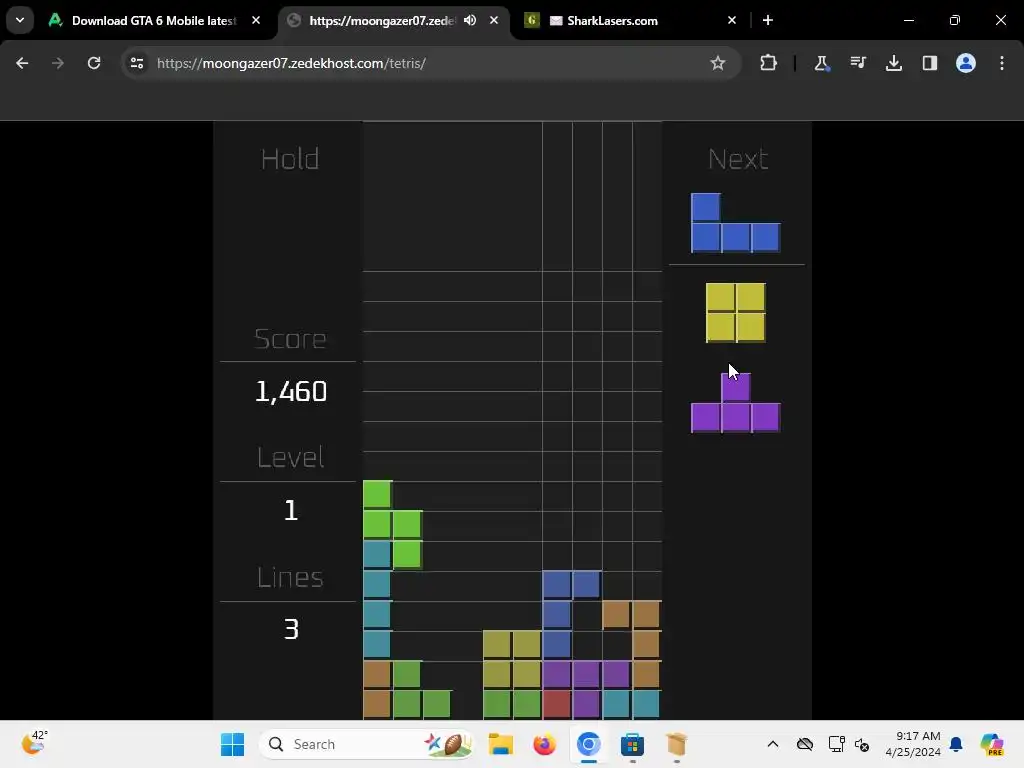
Task: Click the Next panel heading
Action: tap(738, 159)
